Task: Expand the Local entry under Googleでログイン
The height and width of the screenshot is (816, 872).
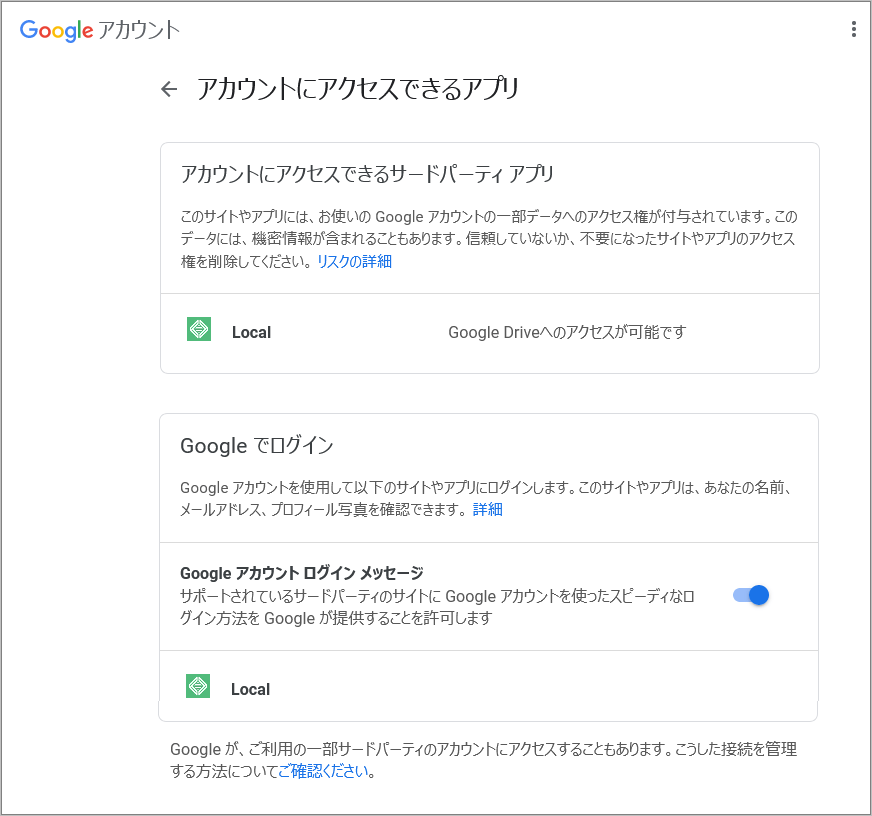Action: pos(488,686)
